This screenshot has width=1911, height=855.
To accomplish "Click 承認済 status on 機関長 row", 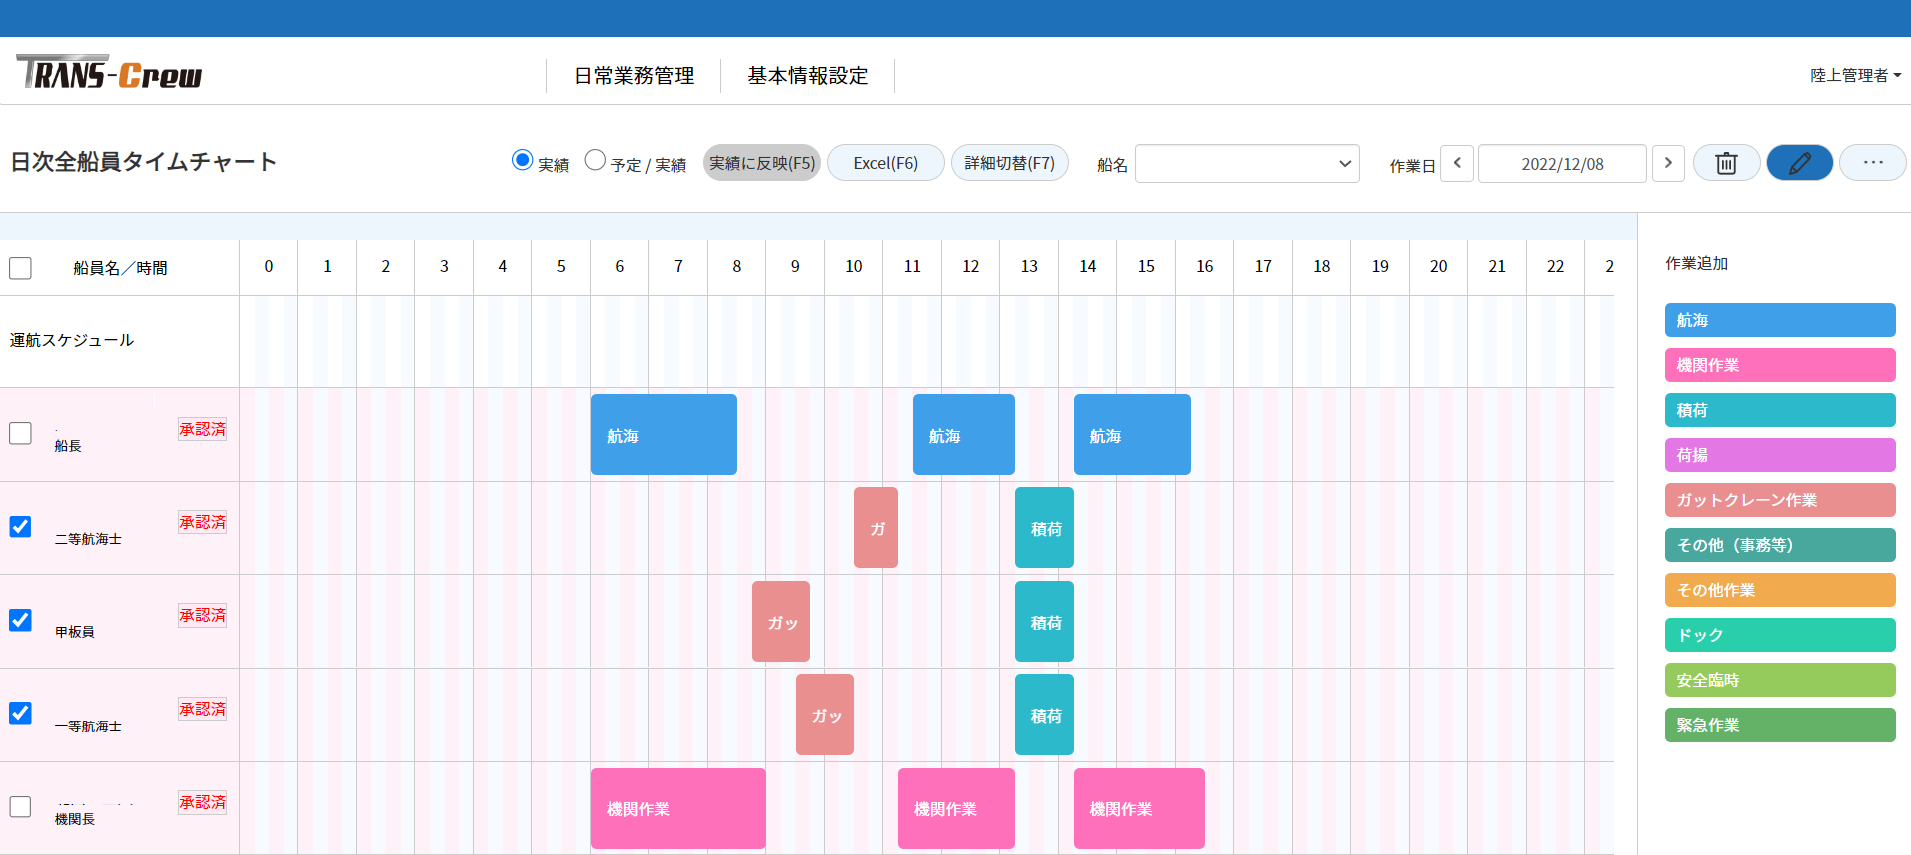I will click(x=202, y=802).
